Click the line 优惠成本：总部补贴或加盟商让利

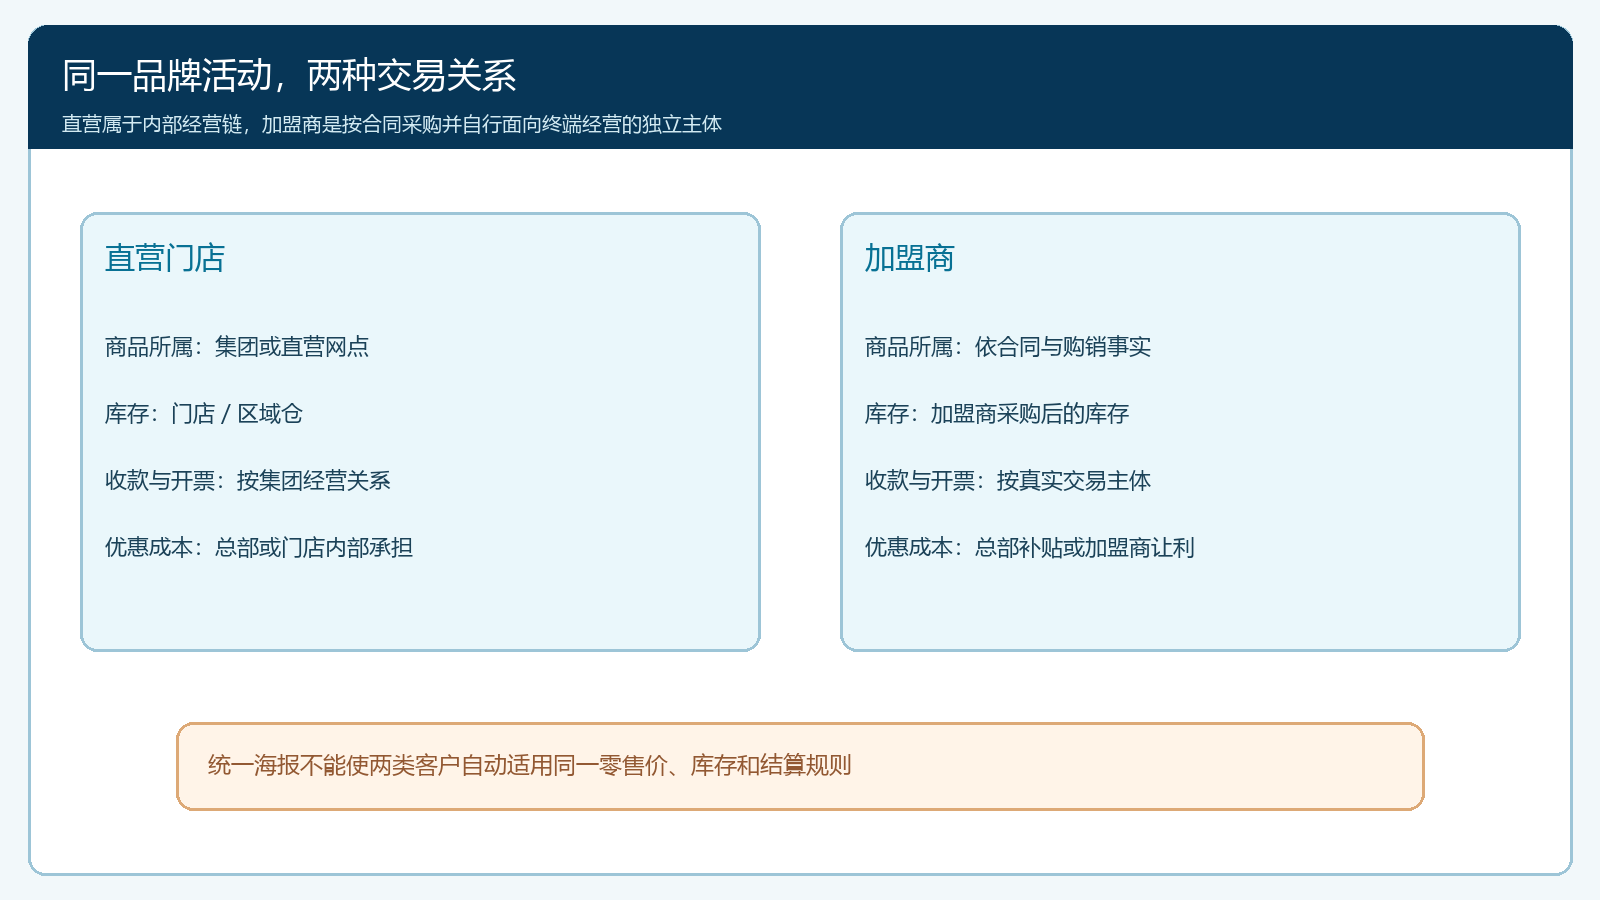1030,548
